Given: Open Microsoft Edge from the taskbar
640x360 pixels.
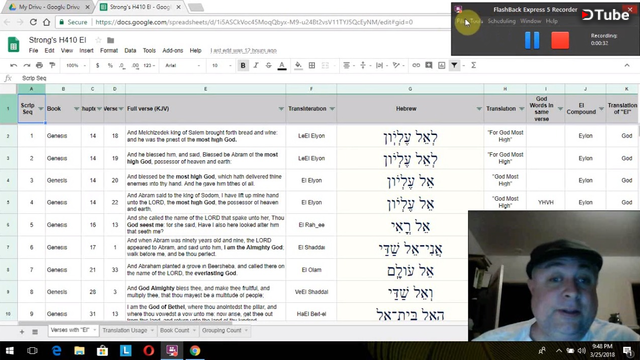Looking at the screenshot, I should click(x=56, y=351).
